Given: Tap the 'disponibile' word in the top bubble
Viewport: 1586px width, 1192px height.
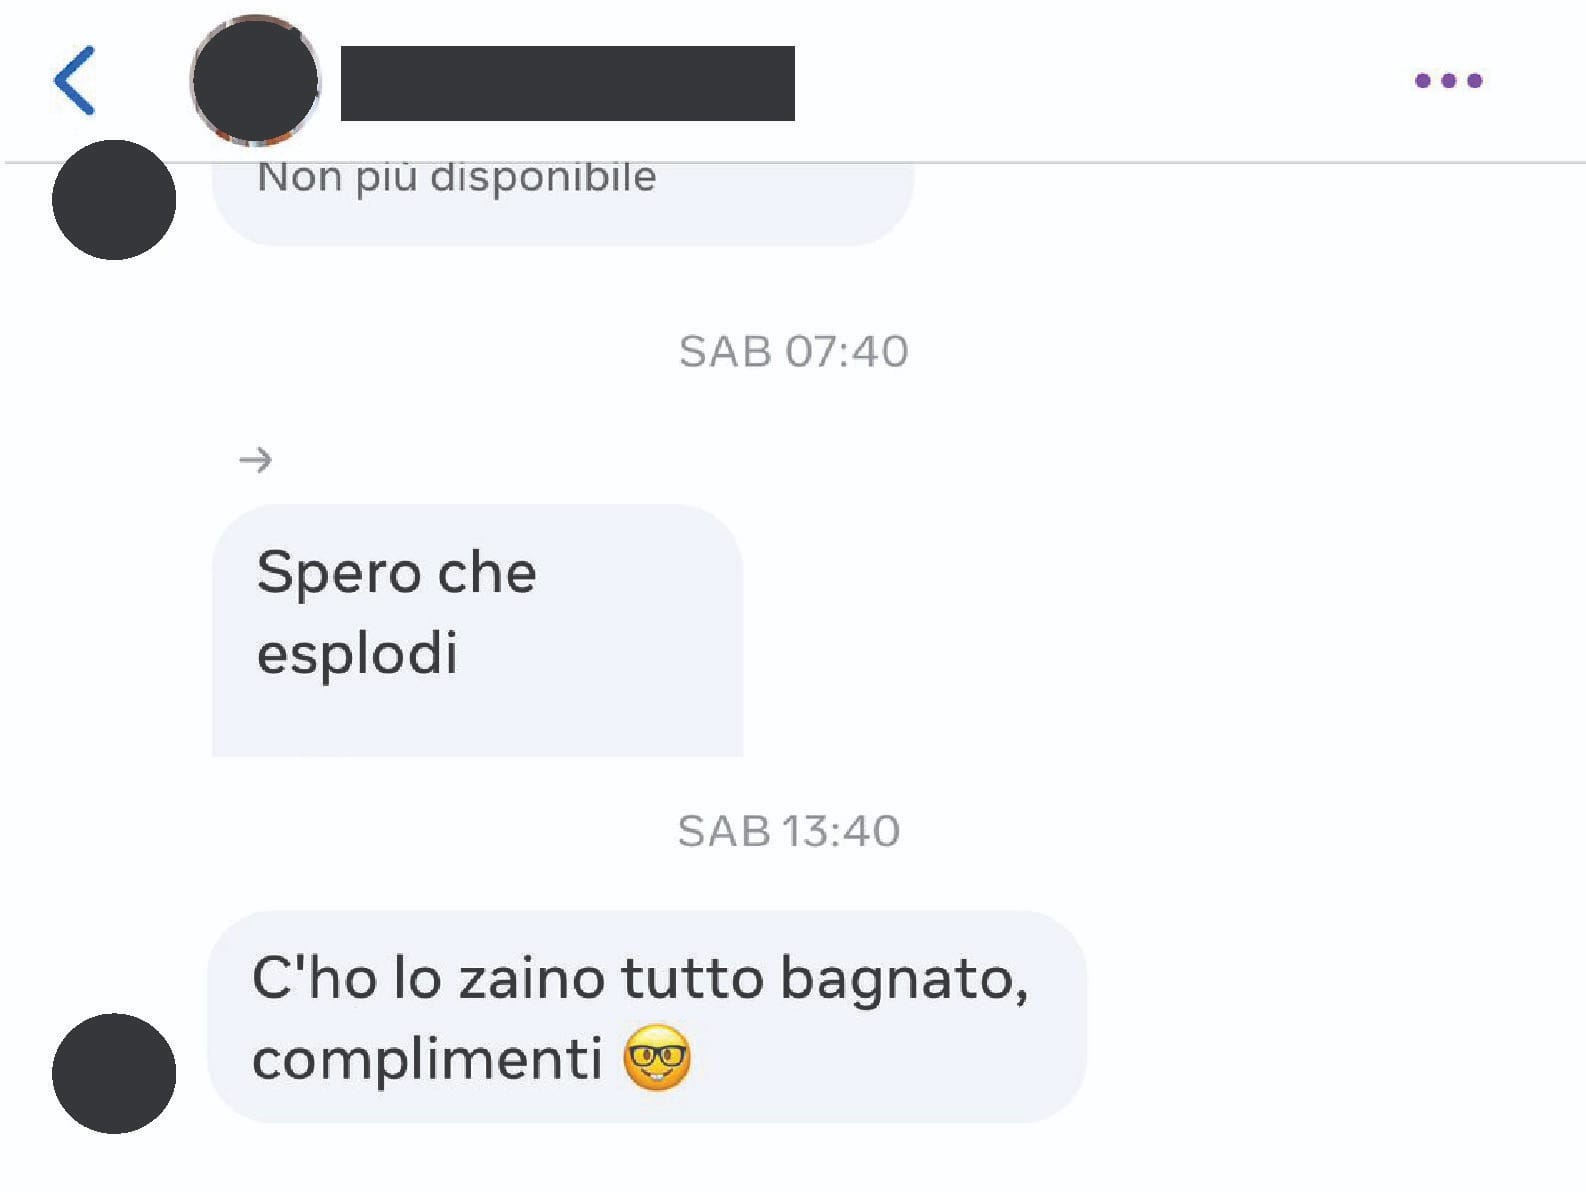Looking at the screenshot, I should click(x=543, y=178).
